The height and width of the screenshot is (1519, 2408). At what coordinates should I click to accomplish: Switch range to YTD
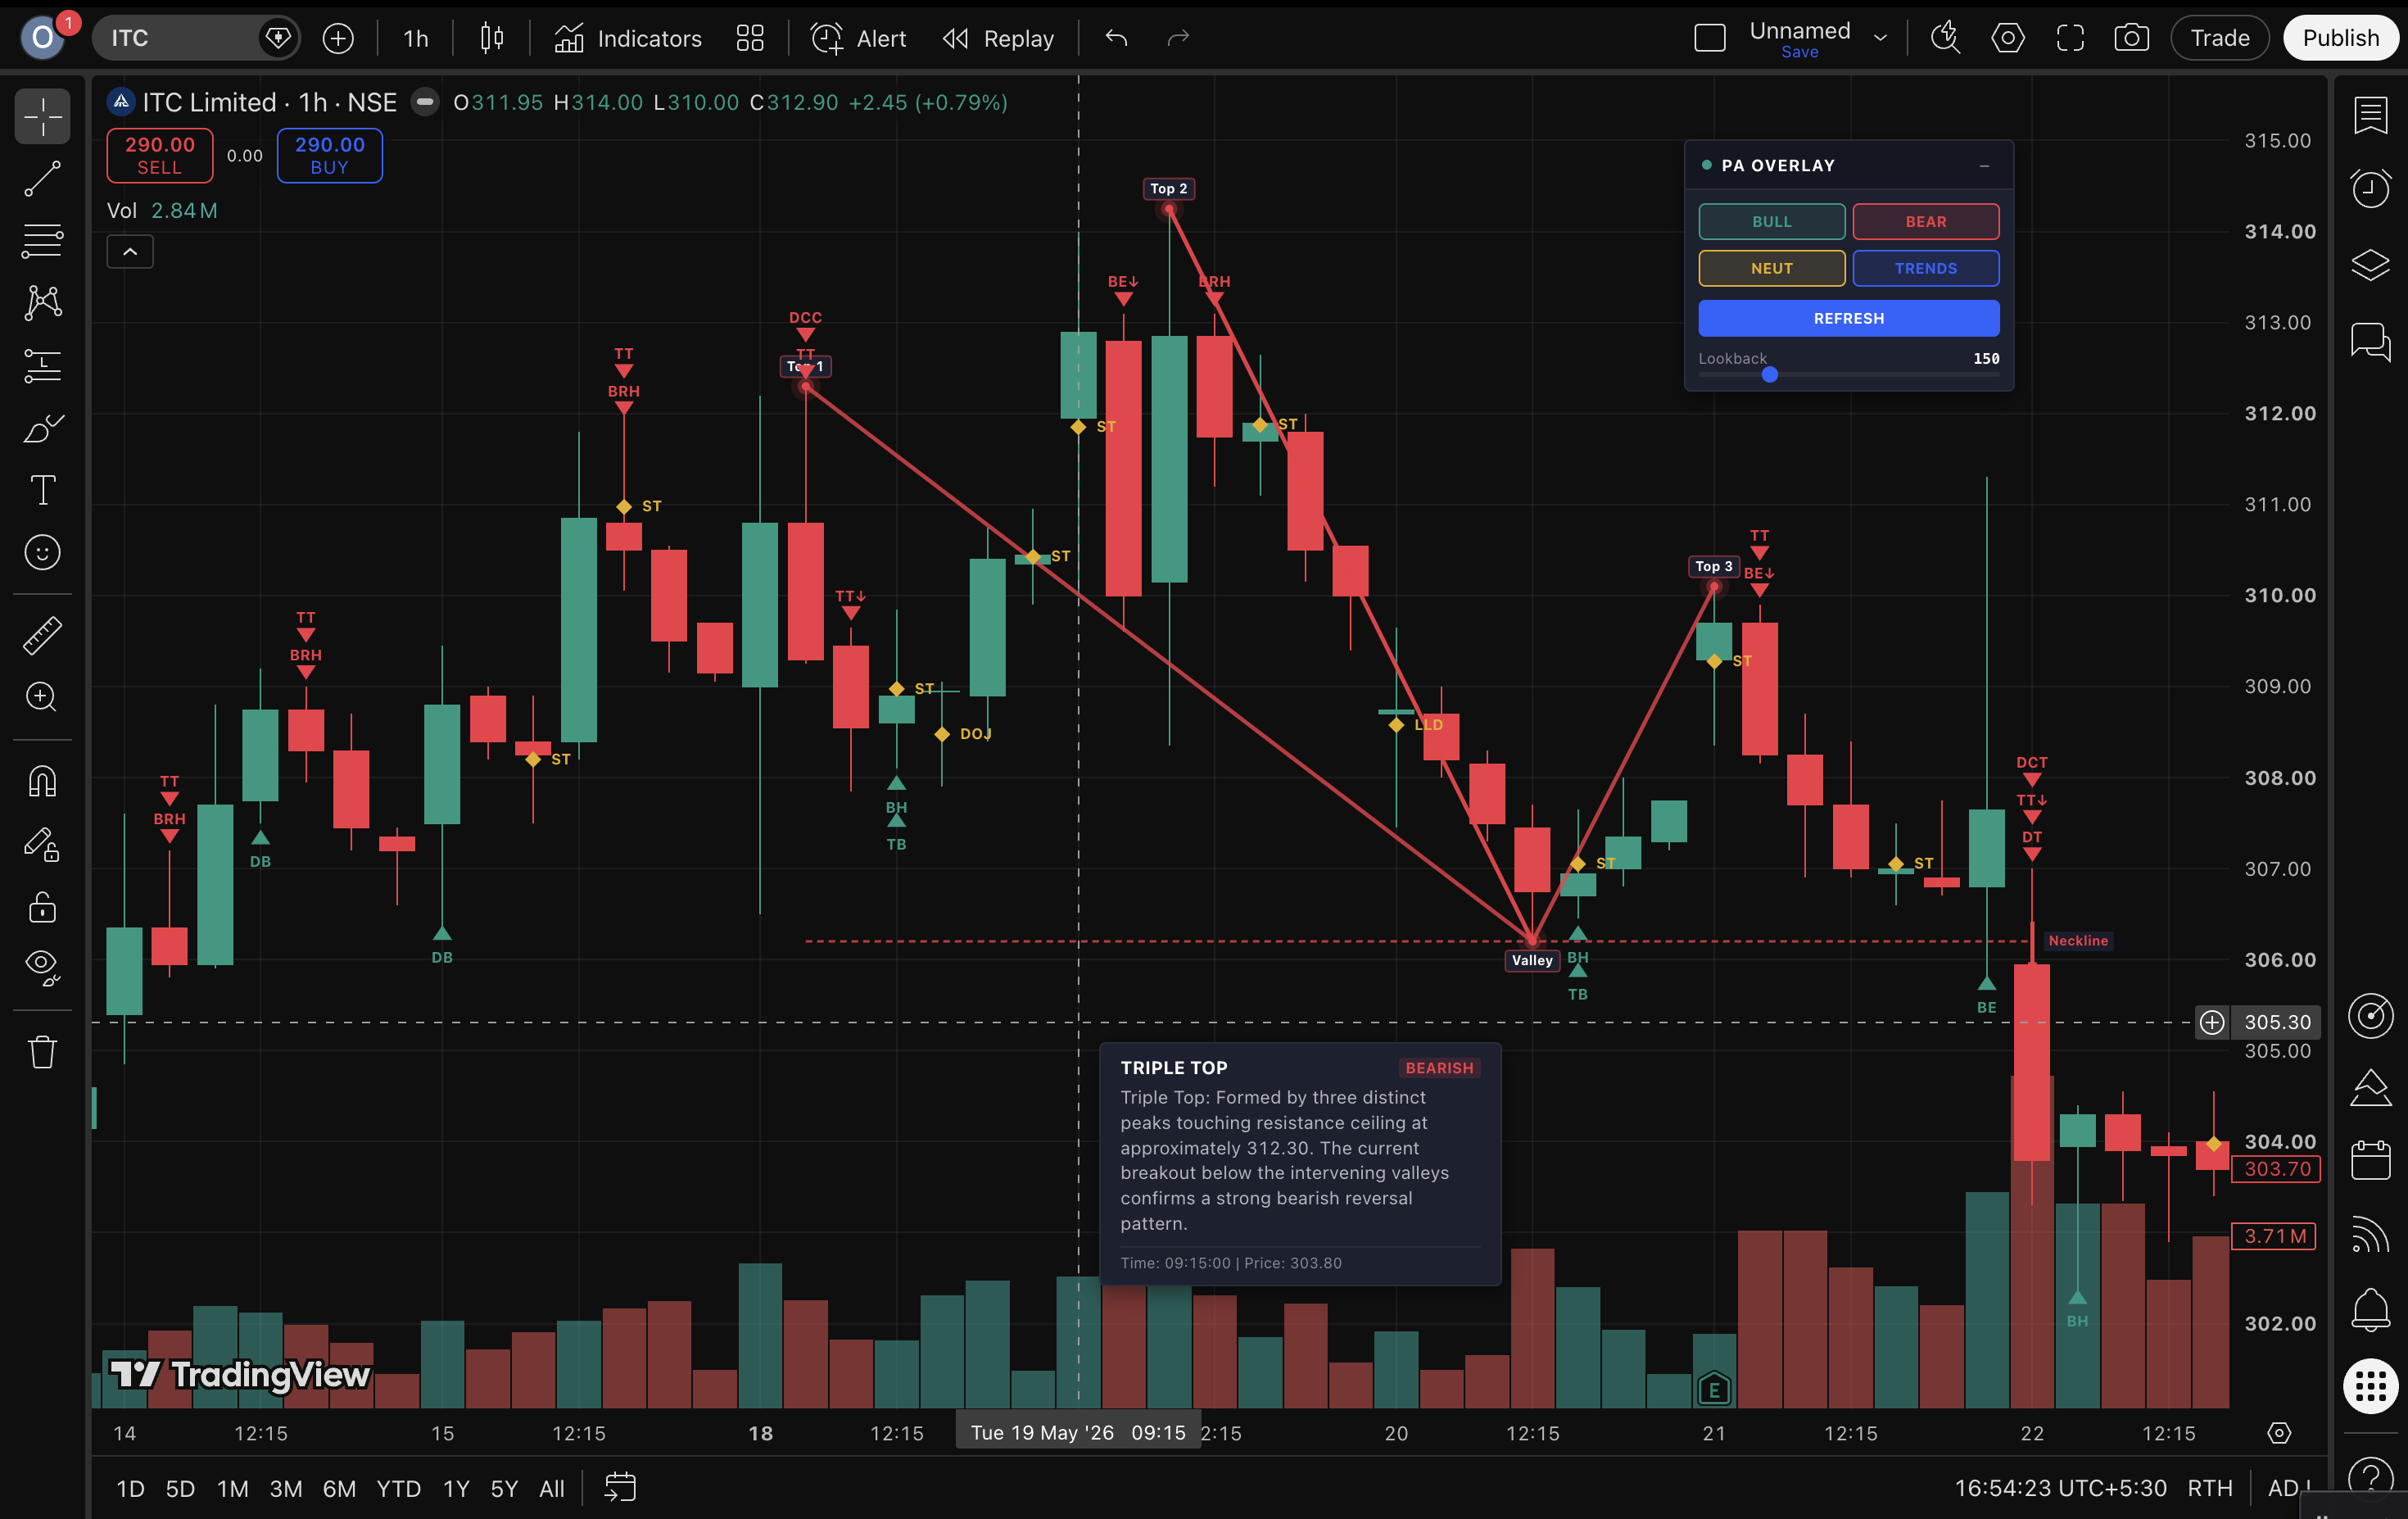(x=398, y=1488)
